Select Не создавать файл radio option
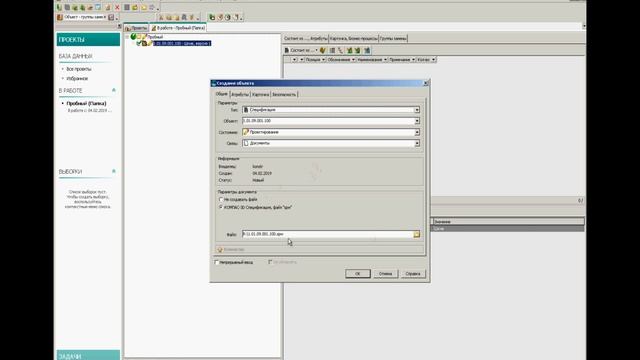Image resolution: width=640 pixels, height=360 pixels. pyautogui.click(x=221, y=200)
